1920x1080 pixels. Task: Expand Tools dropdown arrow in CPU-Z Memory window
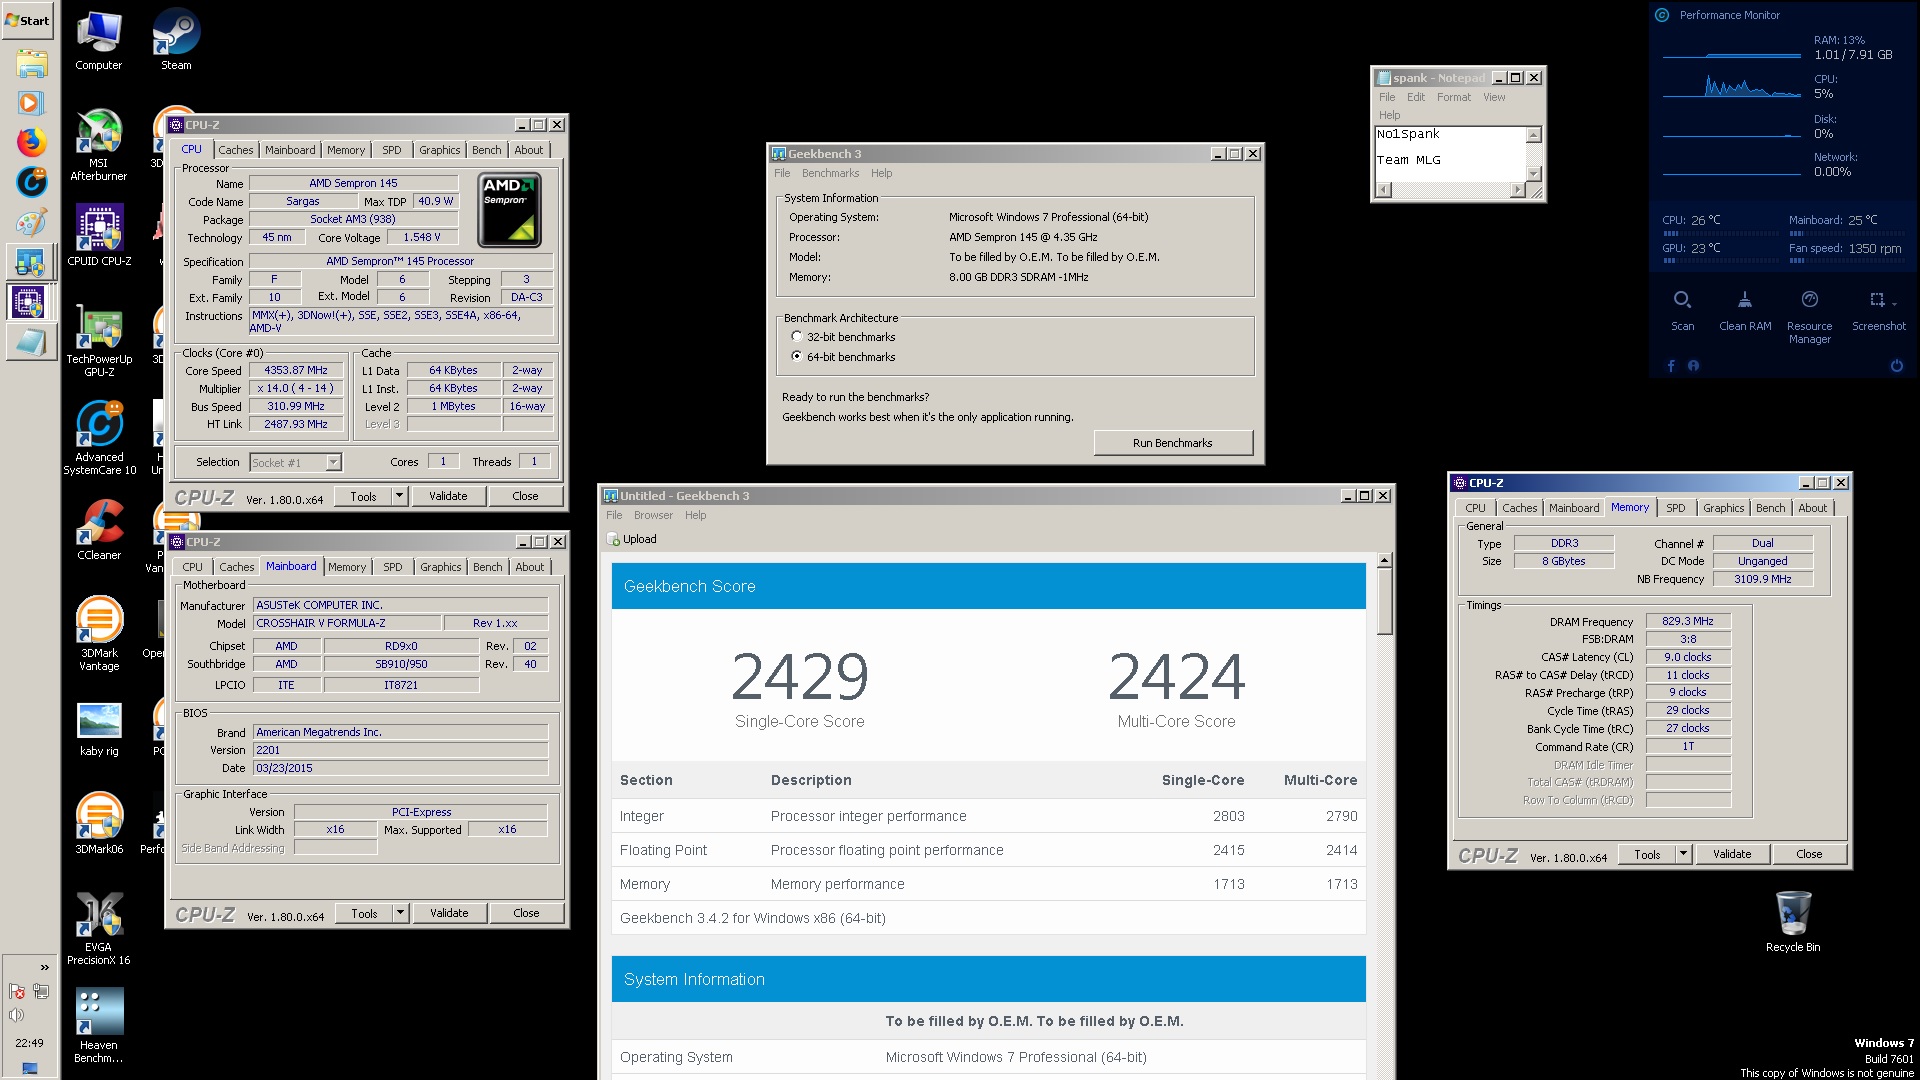pos(1683,854)
